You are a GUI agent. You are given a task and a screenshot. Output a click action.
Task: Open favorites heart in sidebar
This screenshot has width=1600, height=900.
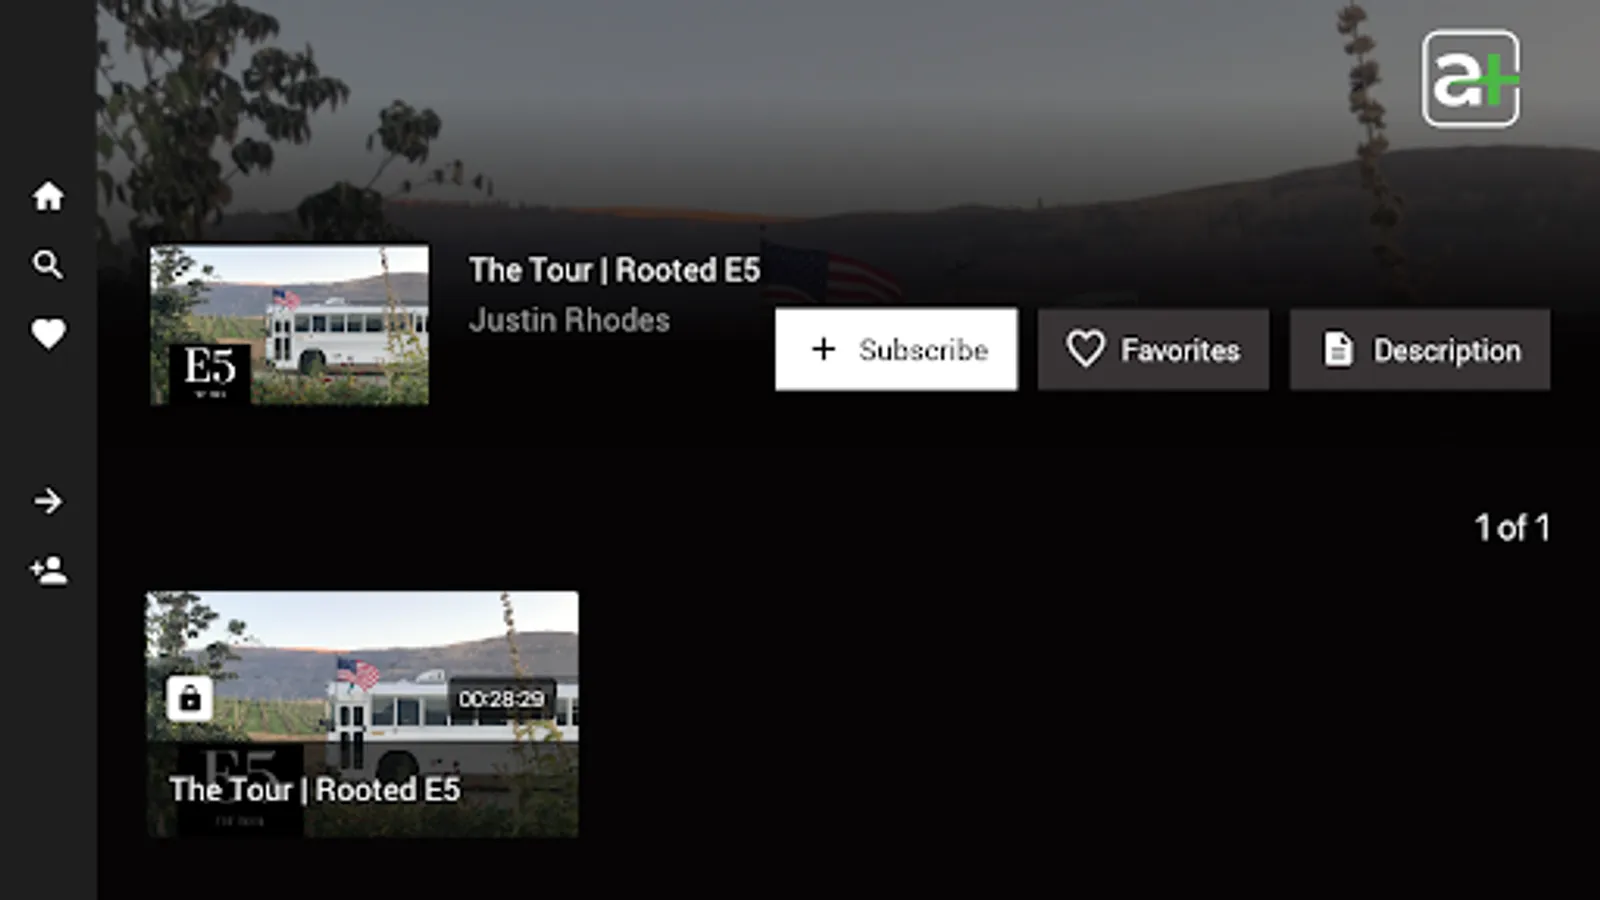point(48,334)
